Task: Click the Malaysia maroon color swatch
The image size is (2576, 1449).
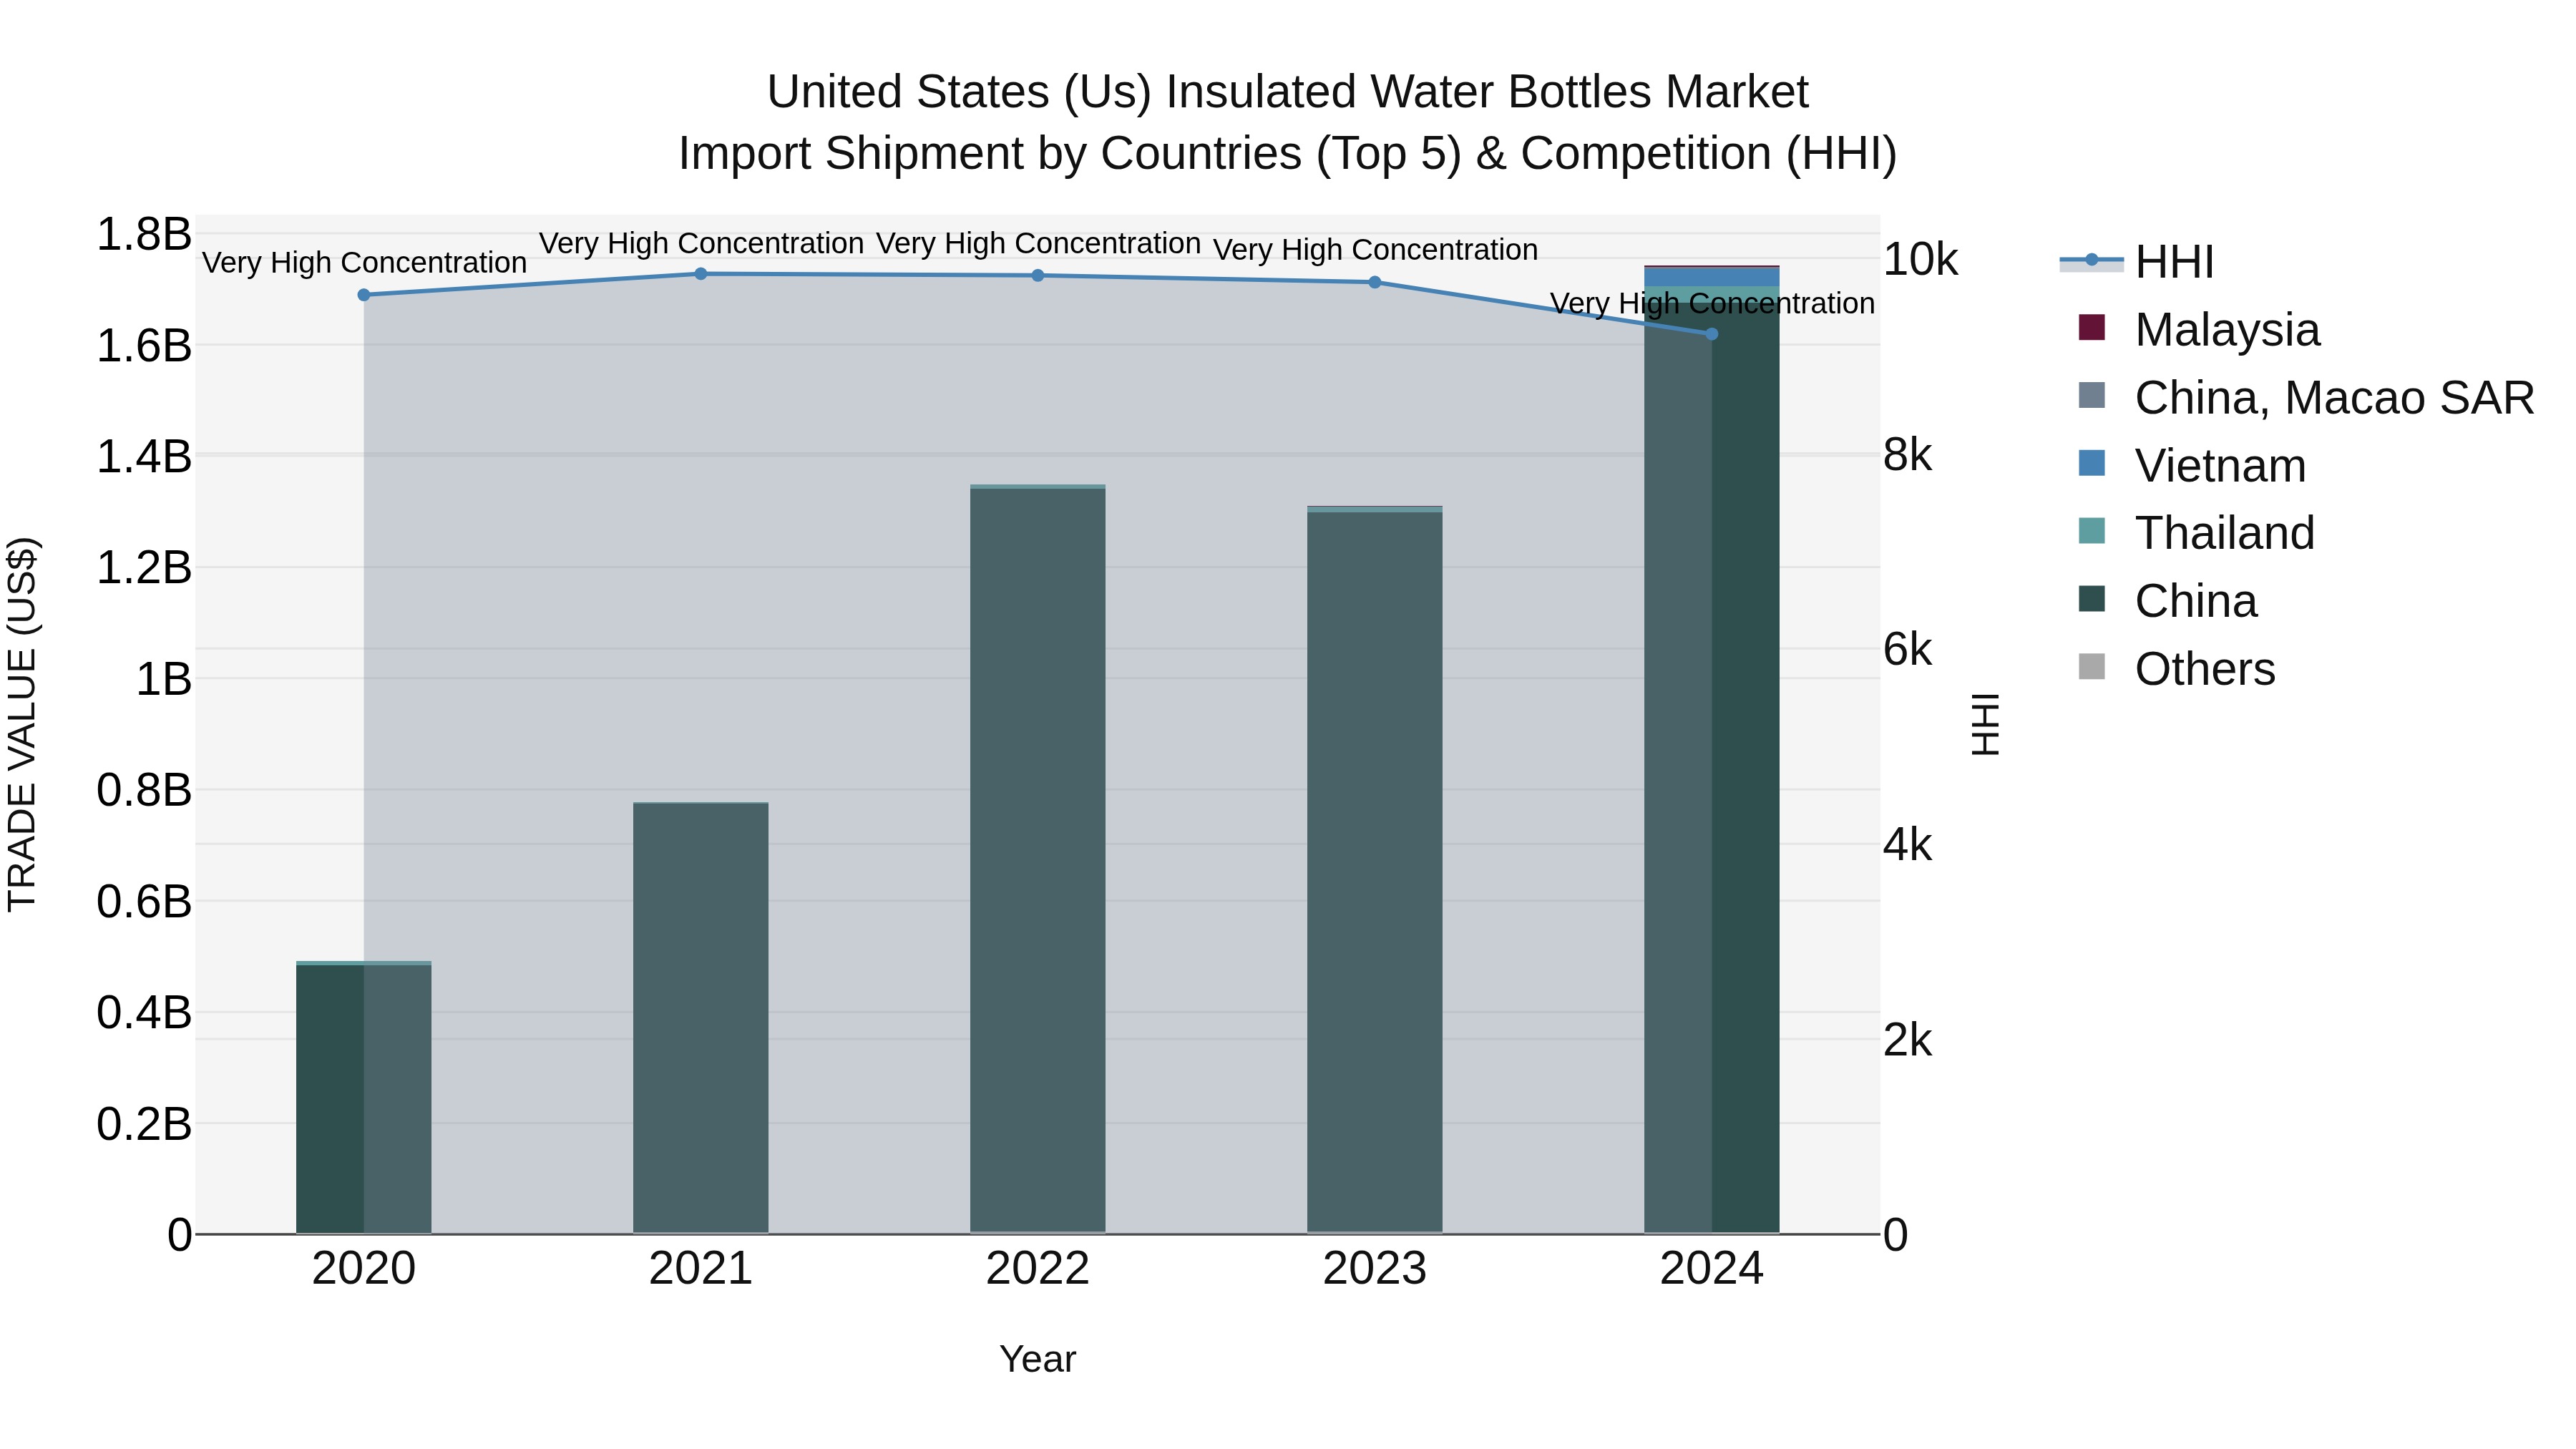Action: pos(2091,327)
